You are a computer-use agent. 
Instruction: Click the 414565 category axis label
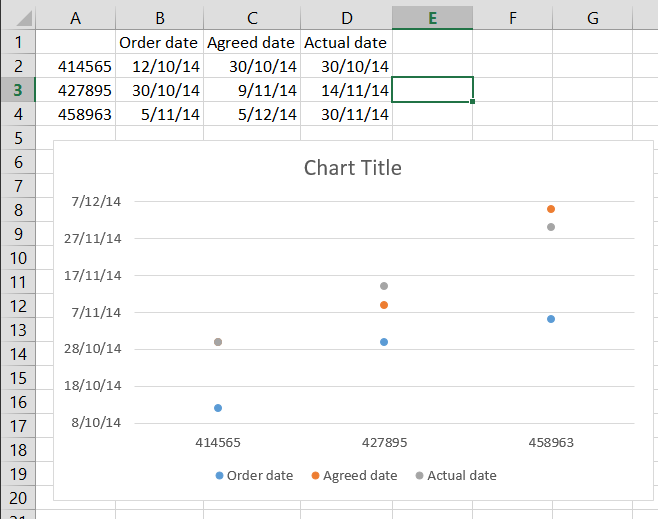tap(218, 443)
